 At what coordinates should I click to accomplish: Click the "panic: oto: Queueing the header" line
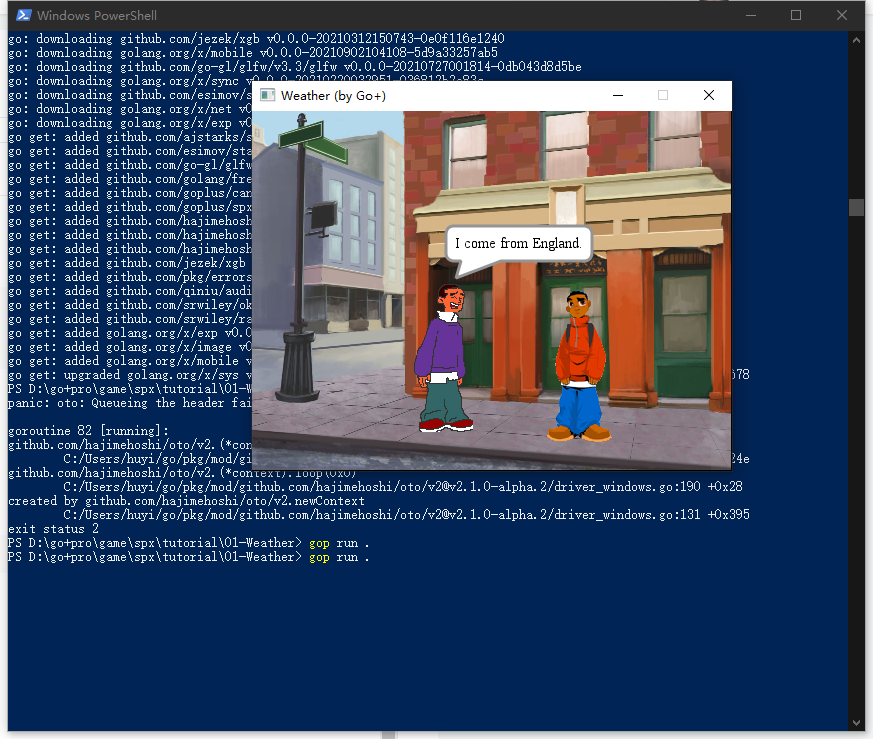(x=130, y=403)
